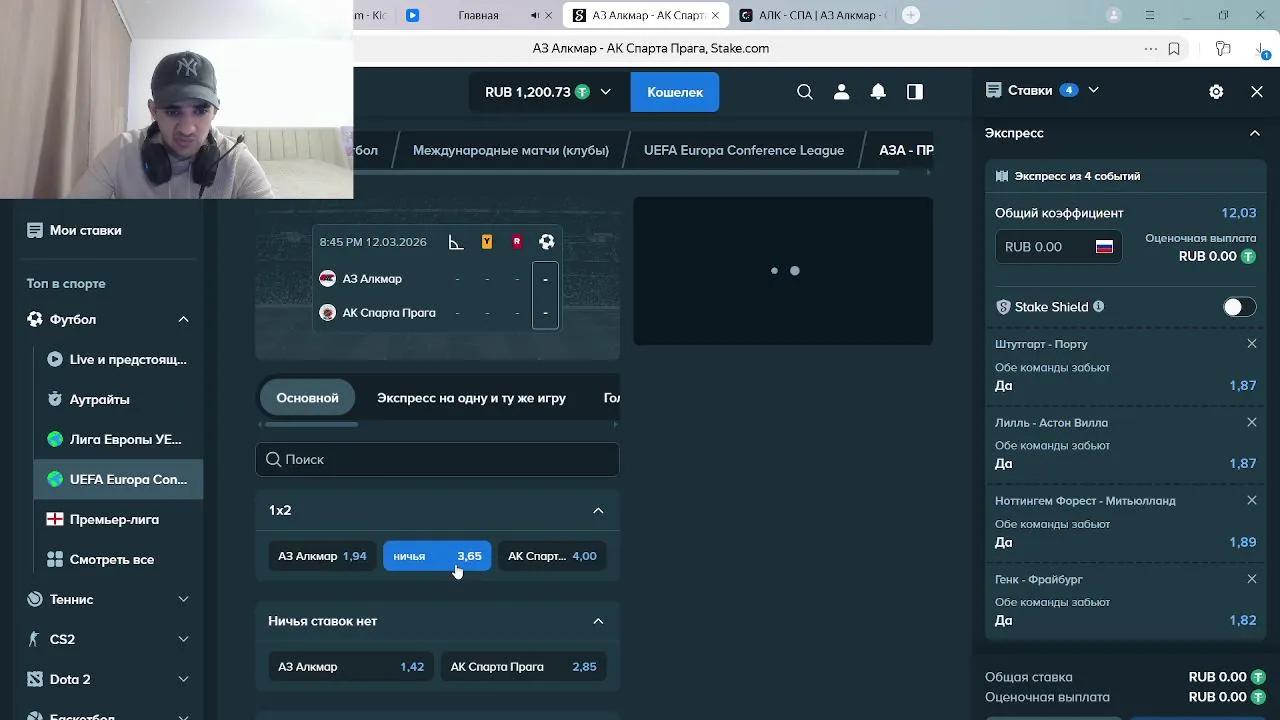Bet on АЗ Алкмар 1,94 in 1x2

tap(322, 556)
